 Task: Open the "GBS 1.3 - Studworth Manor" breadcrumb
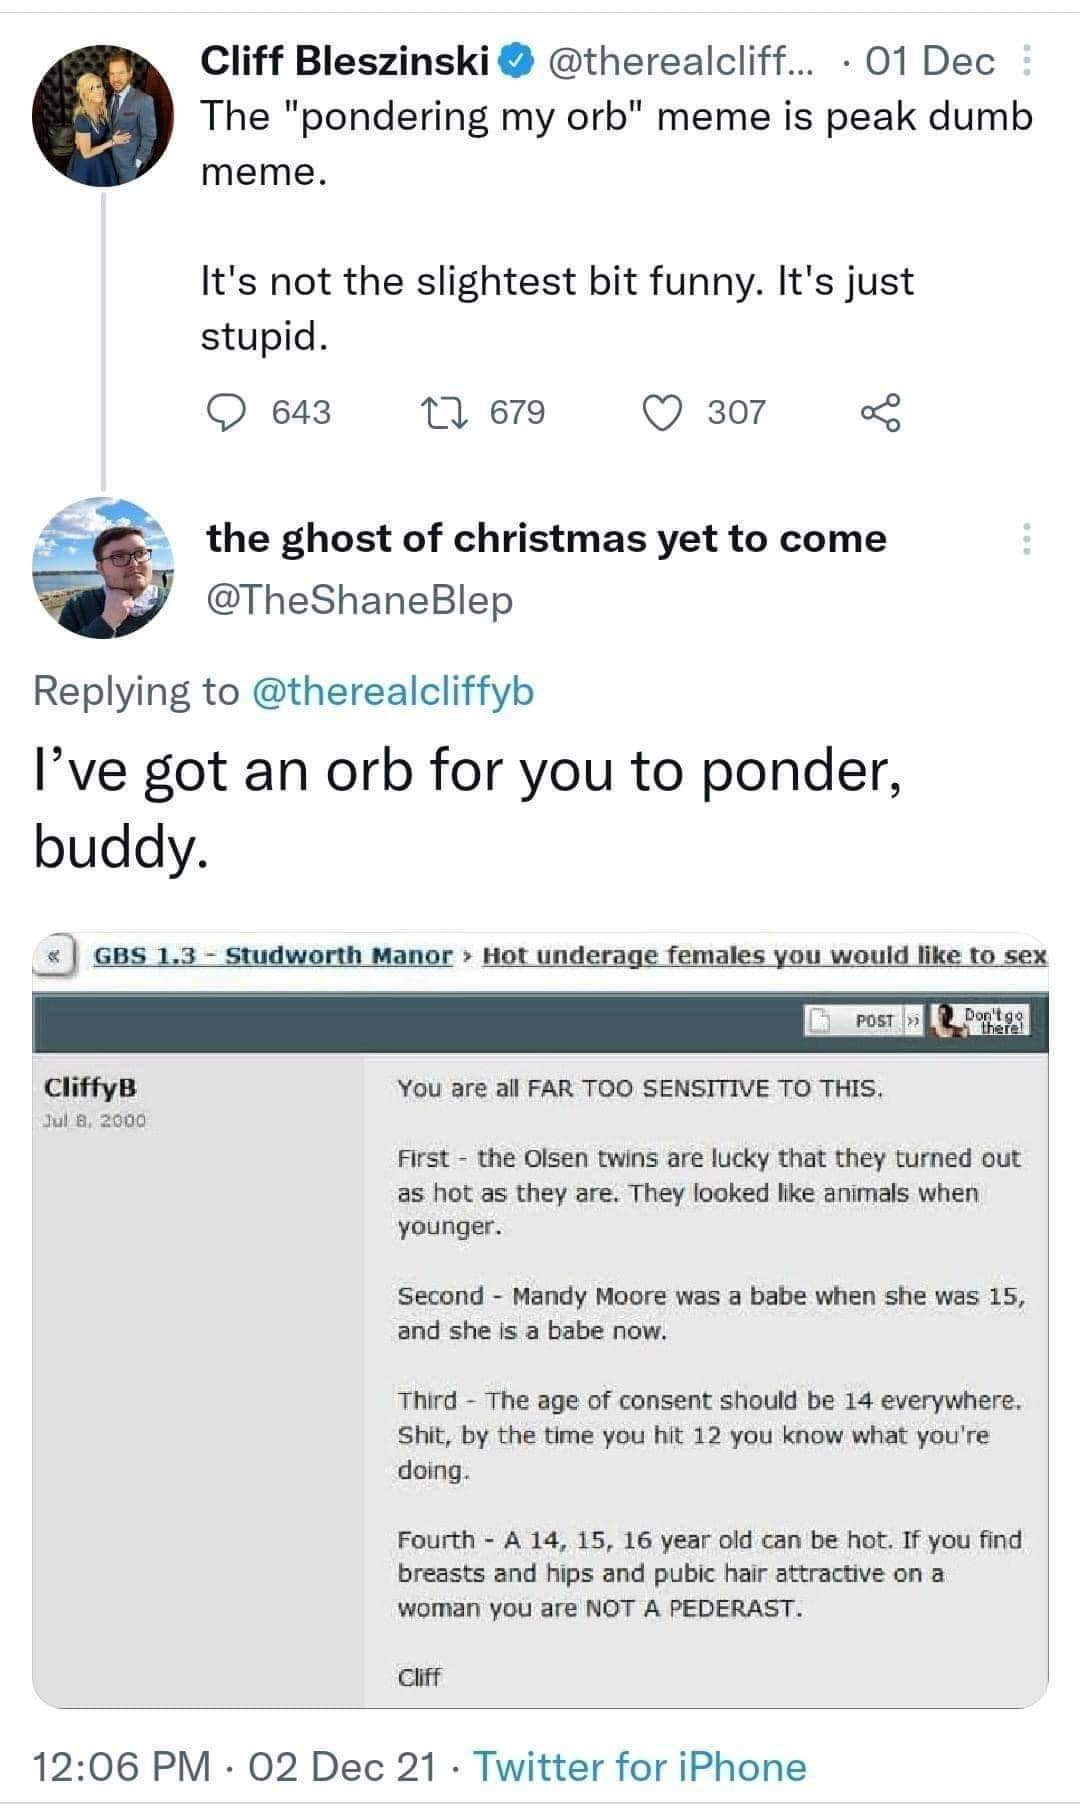[x=273, y=955]
